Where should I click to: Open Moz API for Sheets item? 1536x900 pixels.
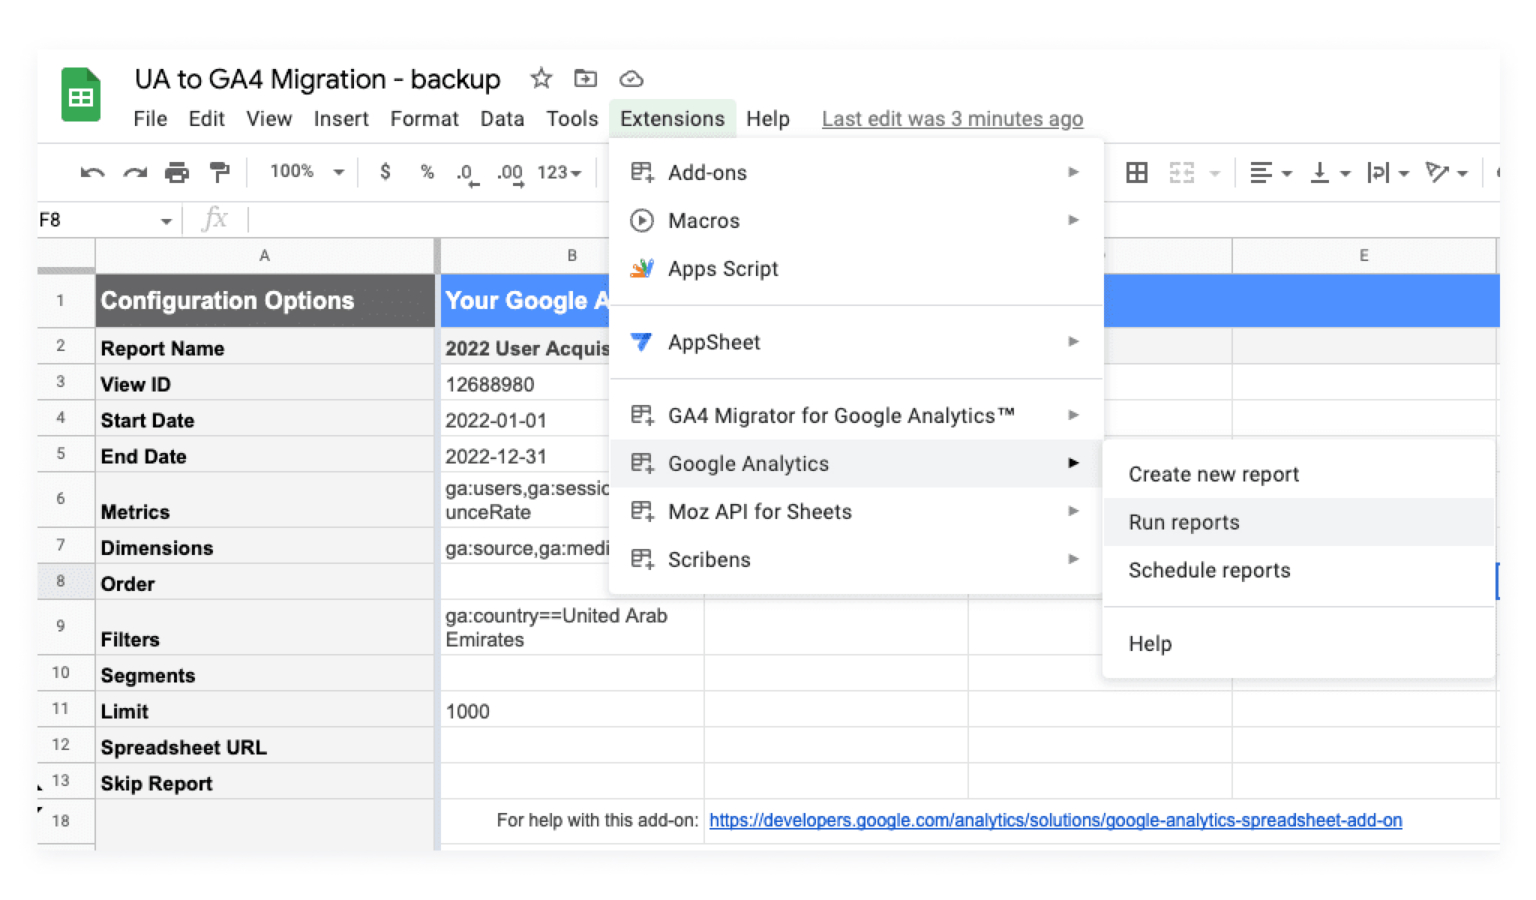point(855,511)
